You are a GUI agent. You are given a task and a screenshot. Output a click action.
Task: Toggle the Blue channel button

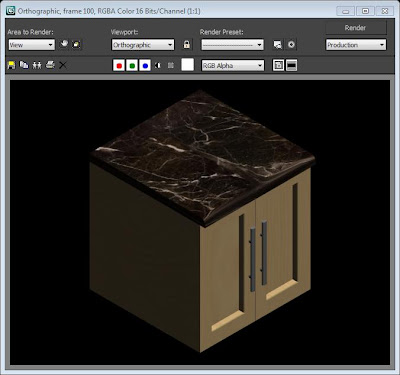(145, 65)
